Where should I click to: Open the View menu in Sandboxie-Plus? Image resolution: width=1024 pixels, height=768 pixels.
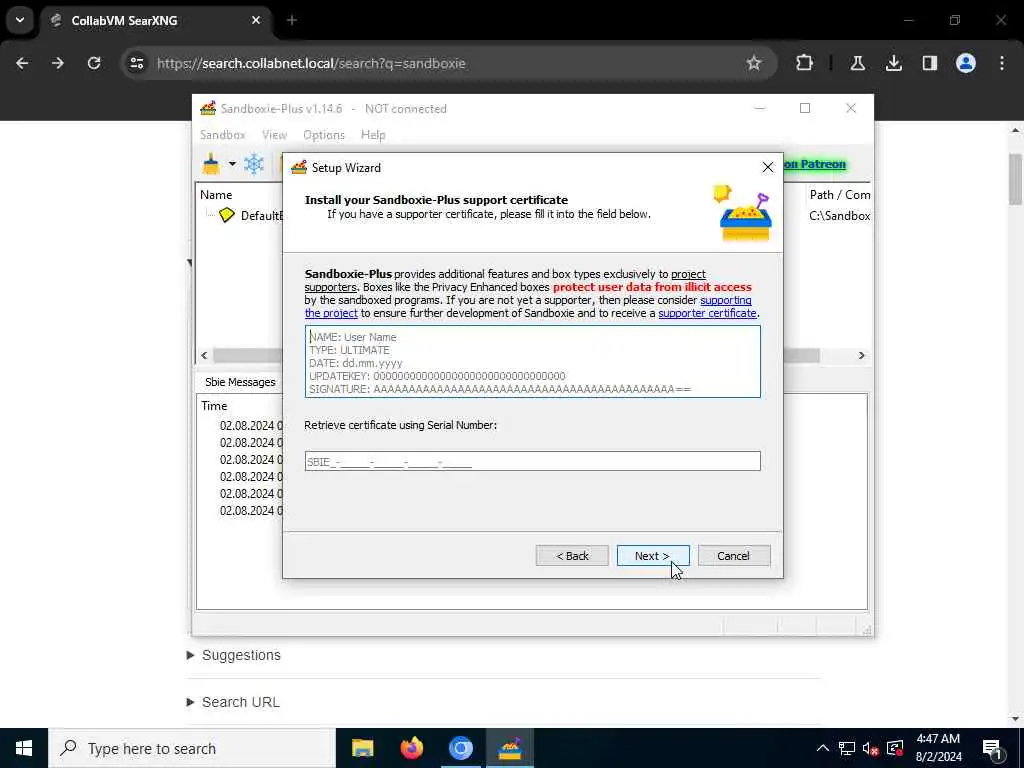point(274,135)
